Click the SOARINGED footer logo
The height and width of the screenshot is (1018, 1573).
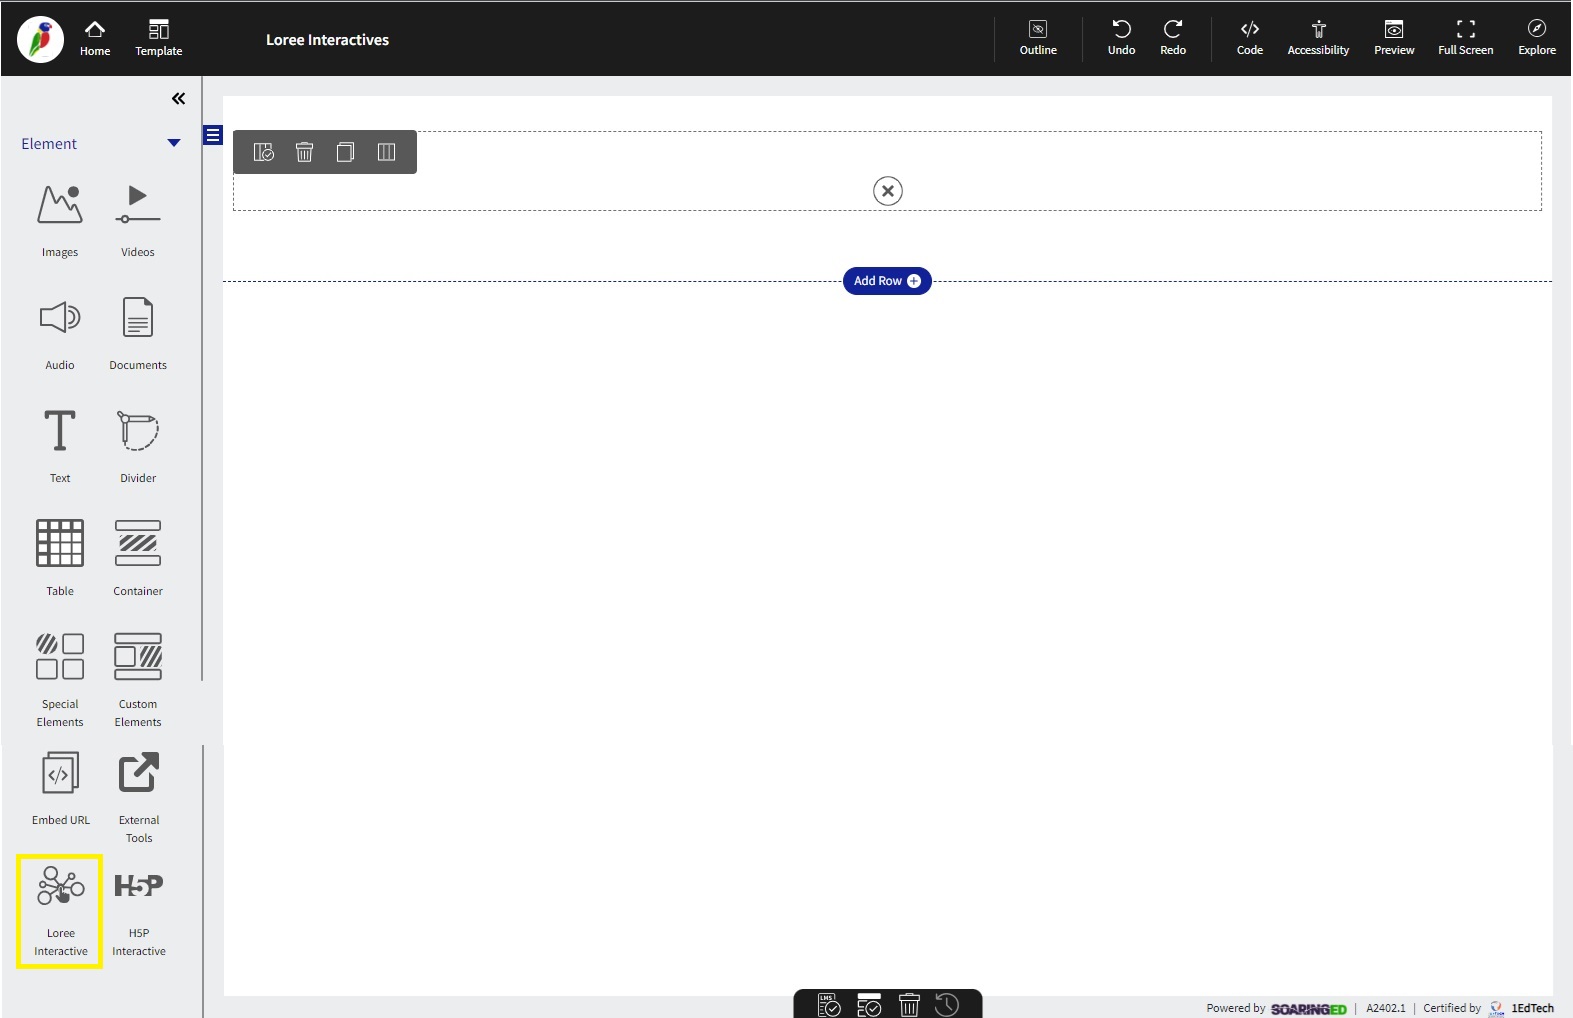coord(1309,1009)
